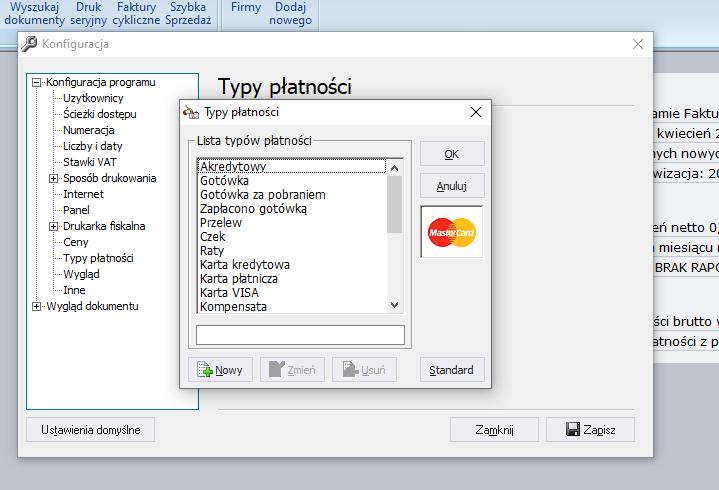Click the Anuluj button
The height and width of the screenshot is (490, 719).
pos(452,186)
